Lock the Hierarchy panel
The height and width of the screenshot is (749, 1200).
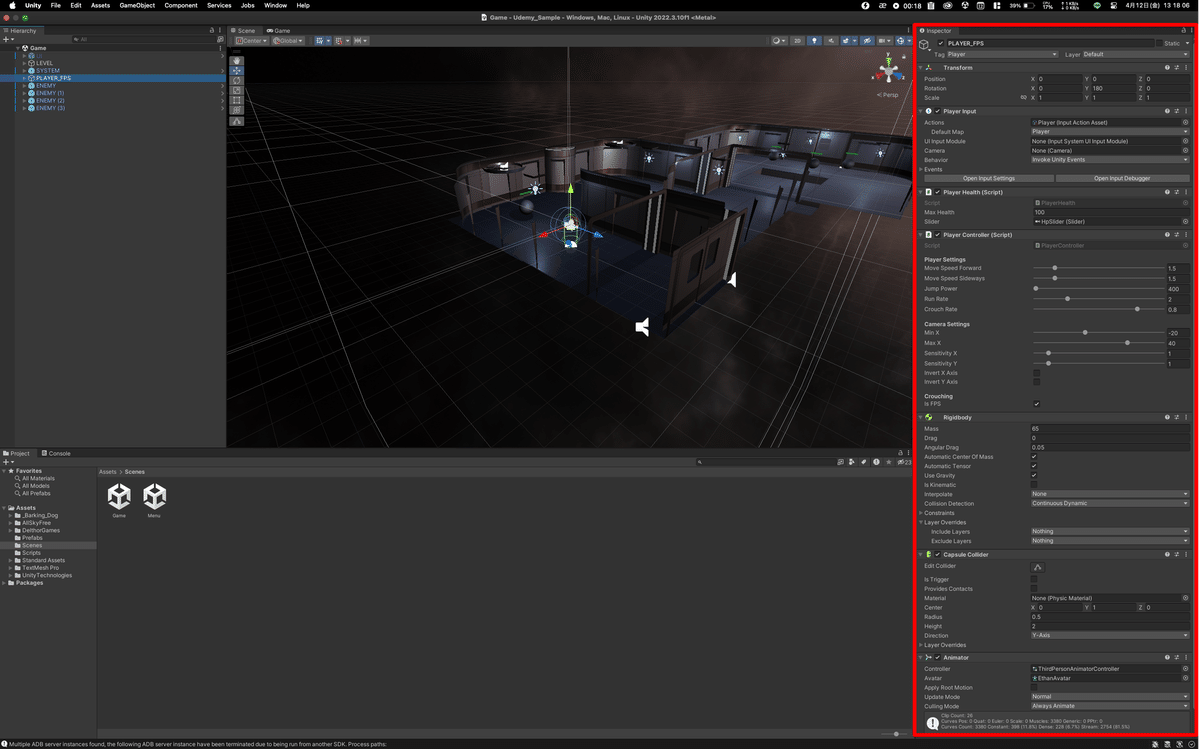(211, 31)
